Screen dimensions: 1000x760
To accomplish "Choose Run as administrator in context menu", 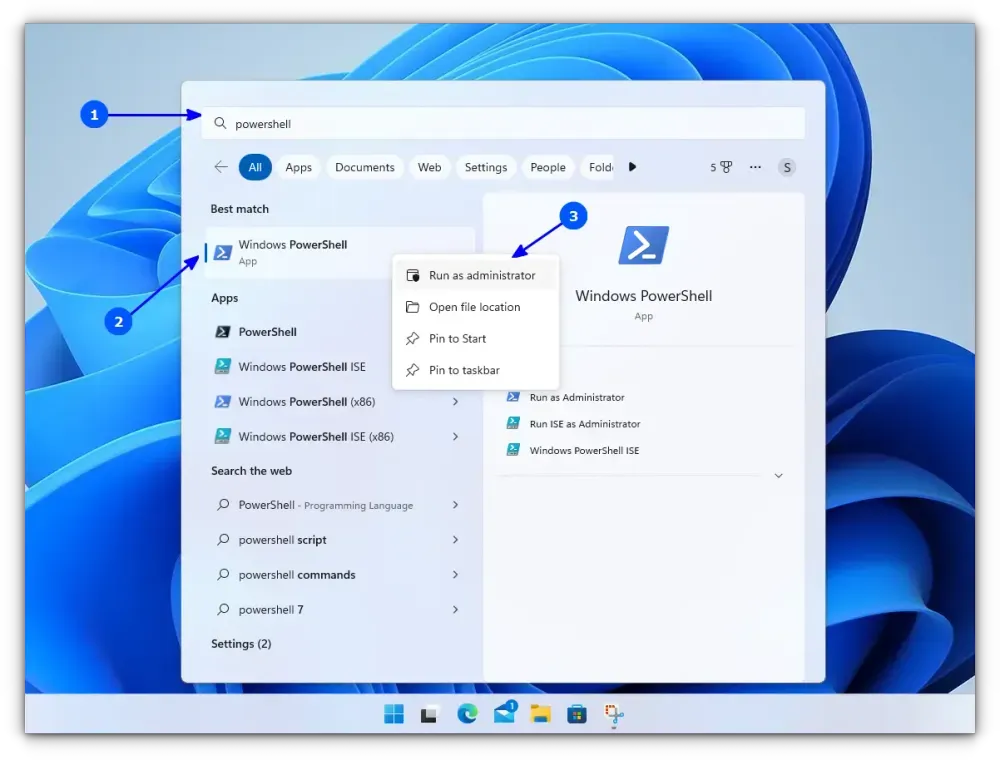I will point(476,275).
